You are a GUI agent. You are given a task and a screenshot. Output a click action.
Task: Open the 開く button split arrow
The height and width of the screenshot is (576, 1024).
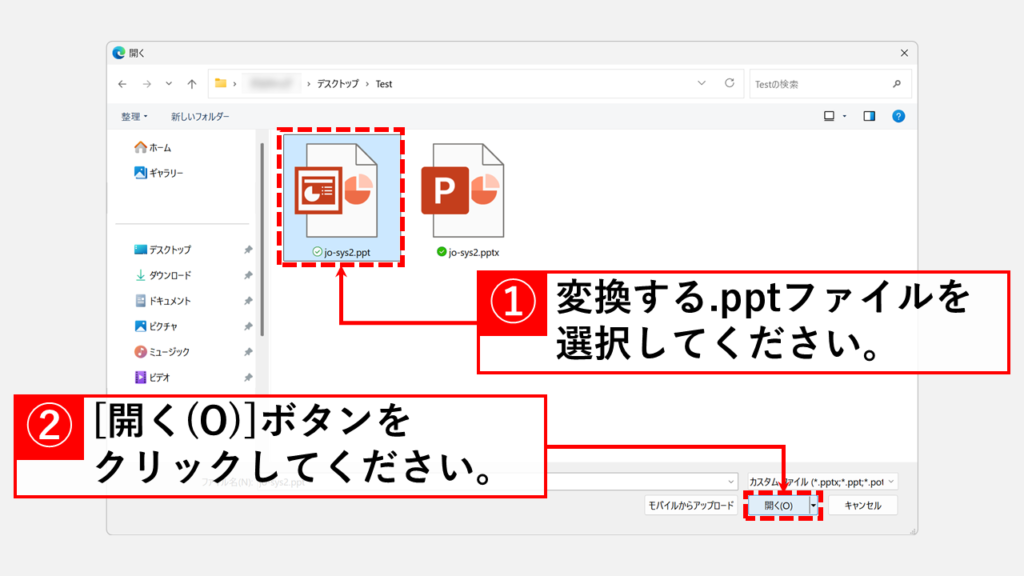tap(813, 505)
